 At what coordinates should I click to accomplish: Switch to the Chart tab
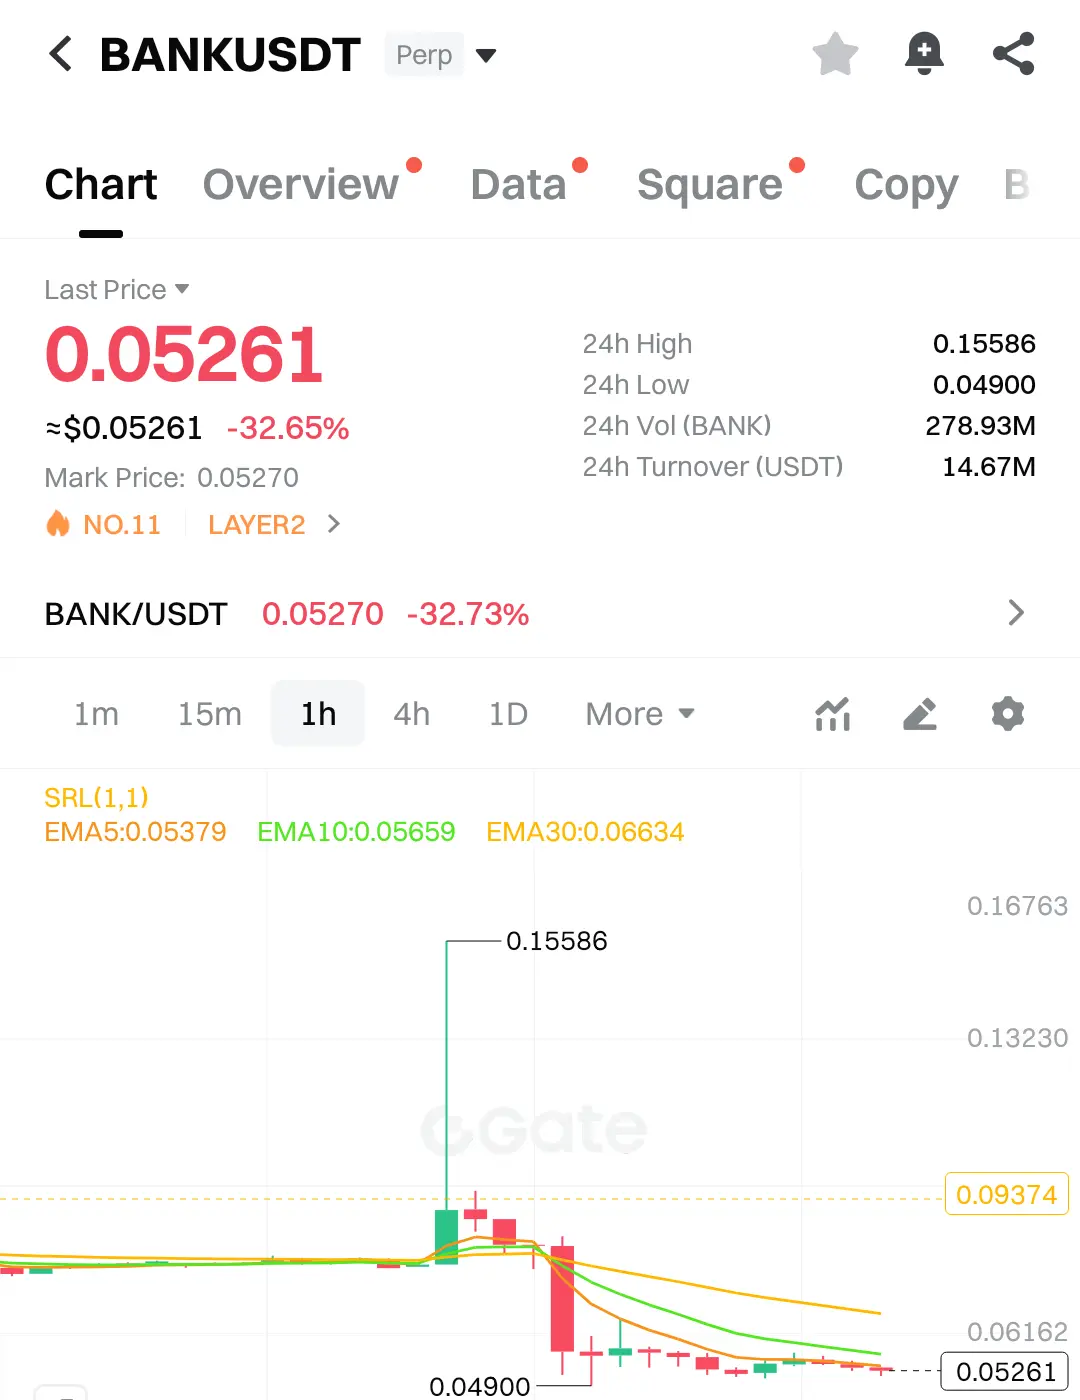point(101,185)
